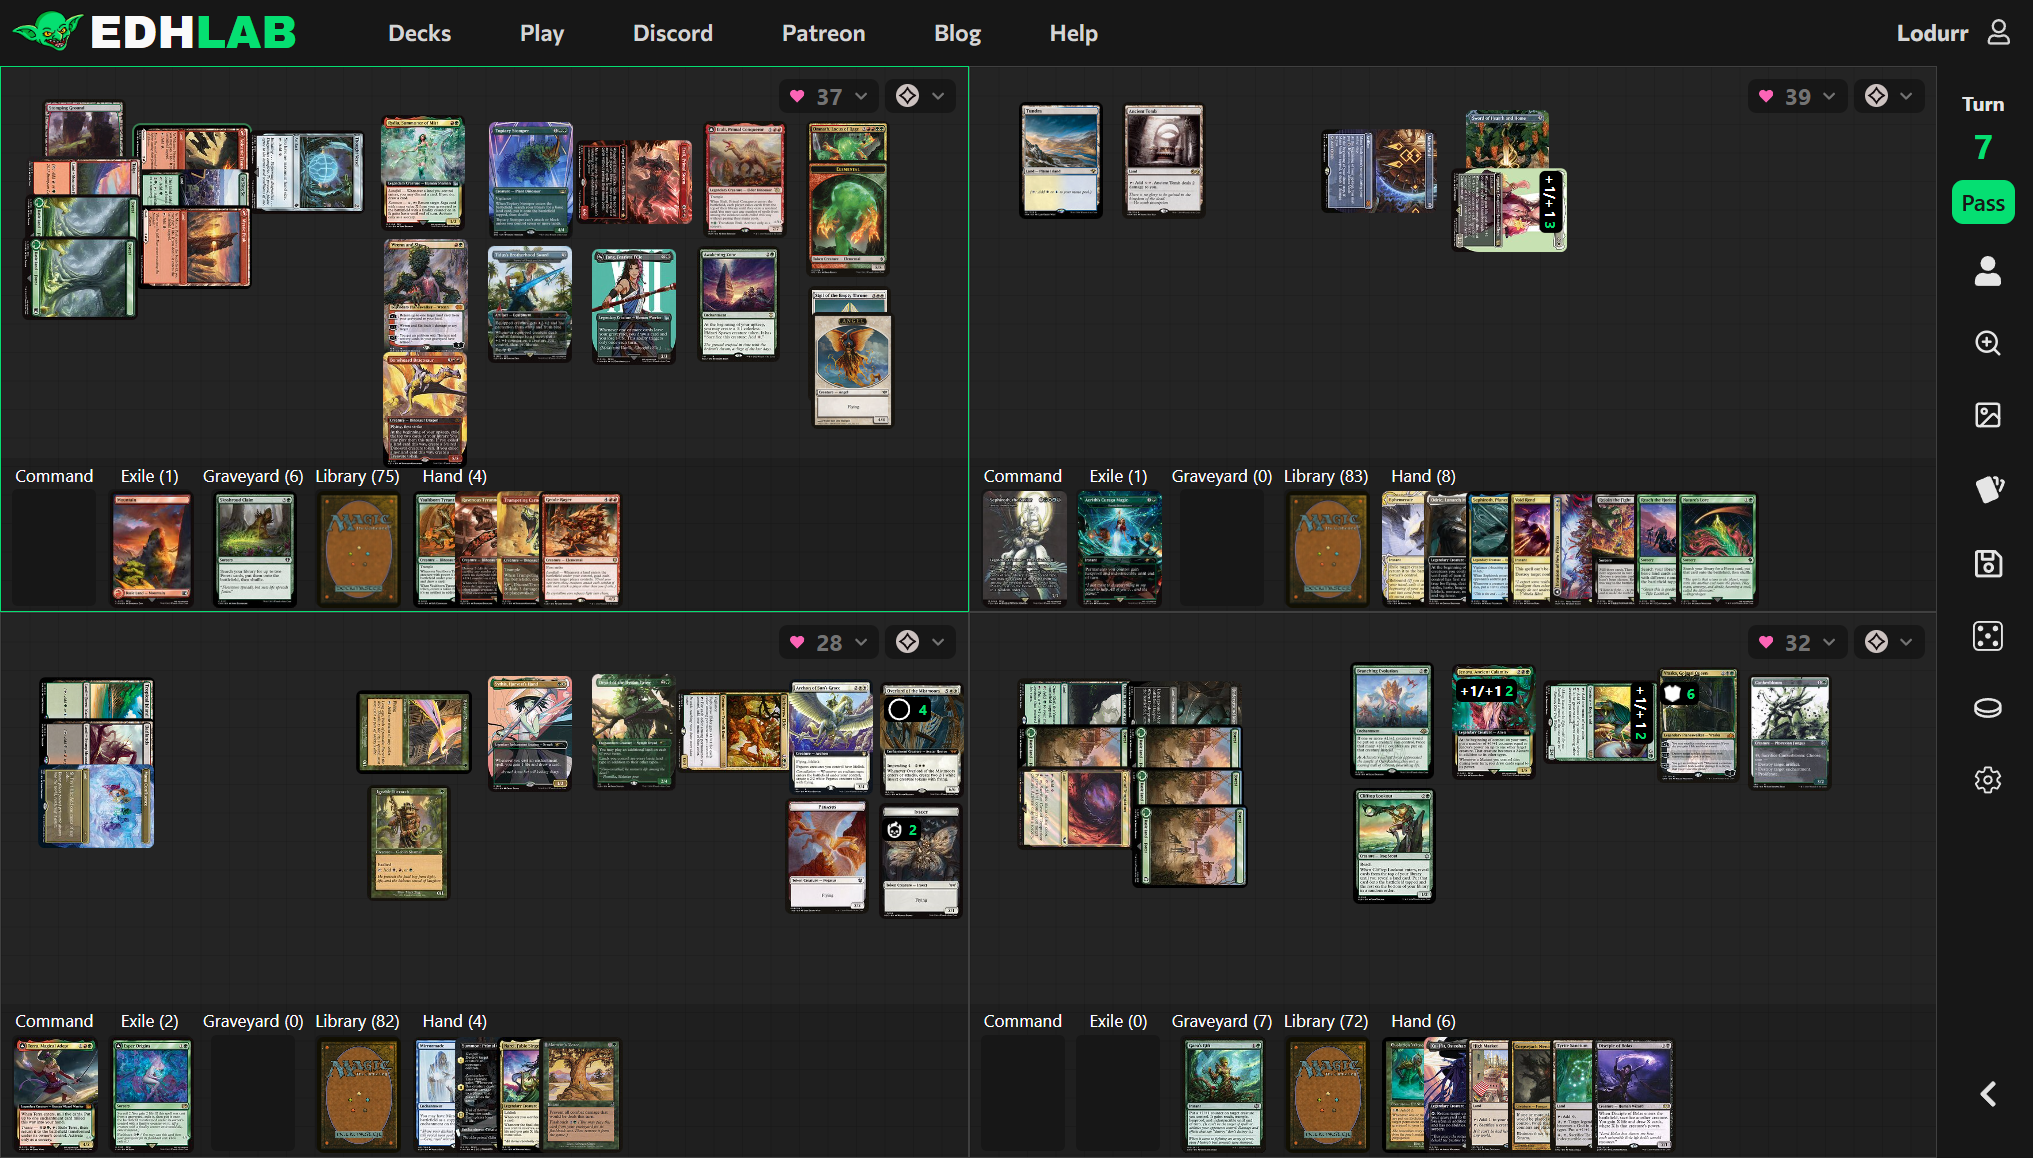Click the card hand icon in sidebar
This screenshot has height=1158, width=2033.
click(x=1988, y=489)
